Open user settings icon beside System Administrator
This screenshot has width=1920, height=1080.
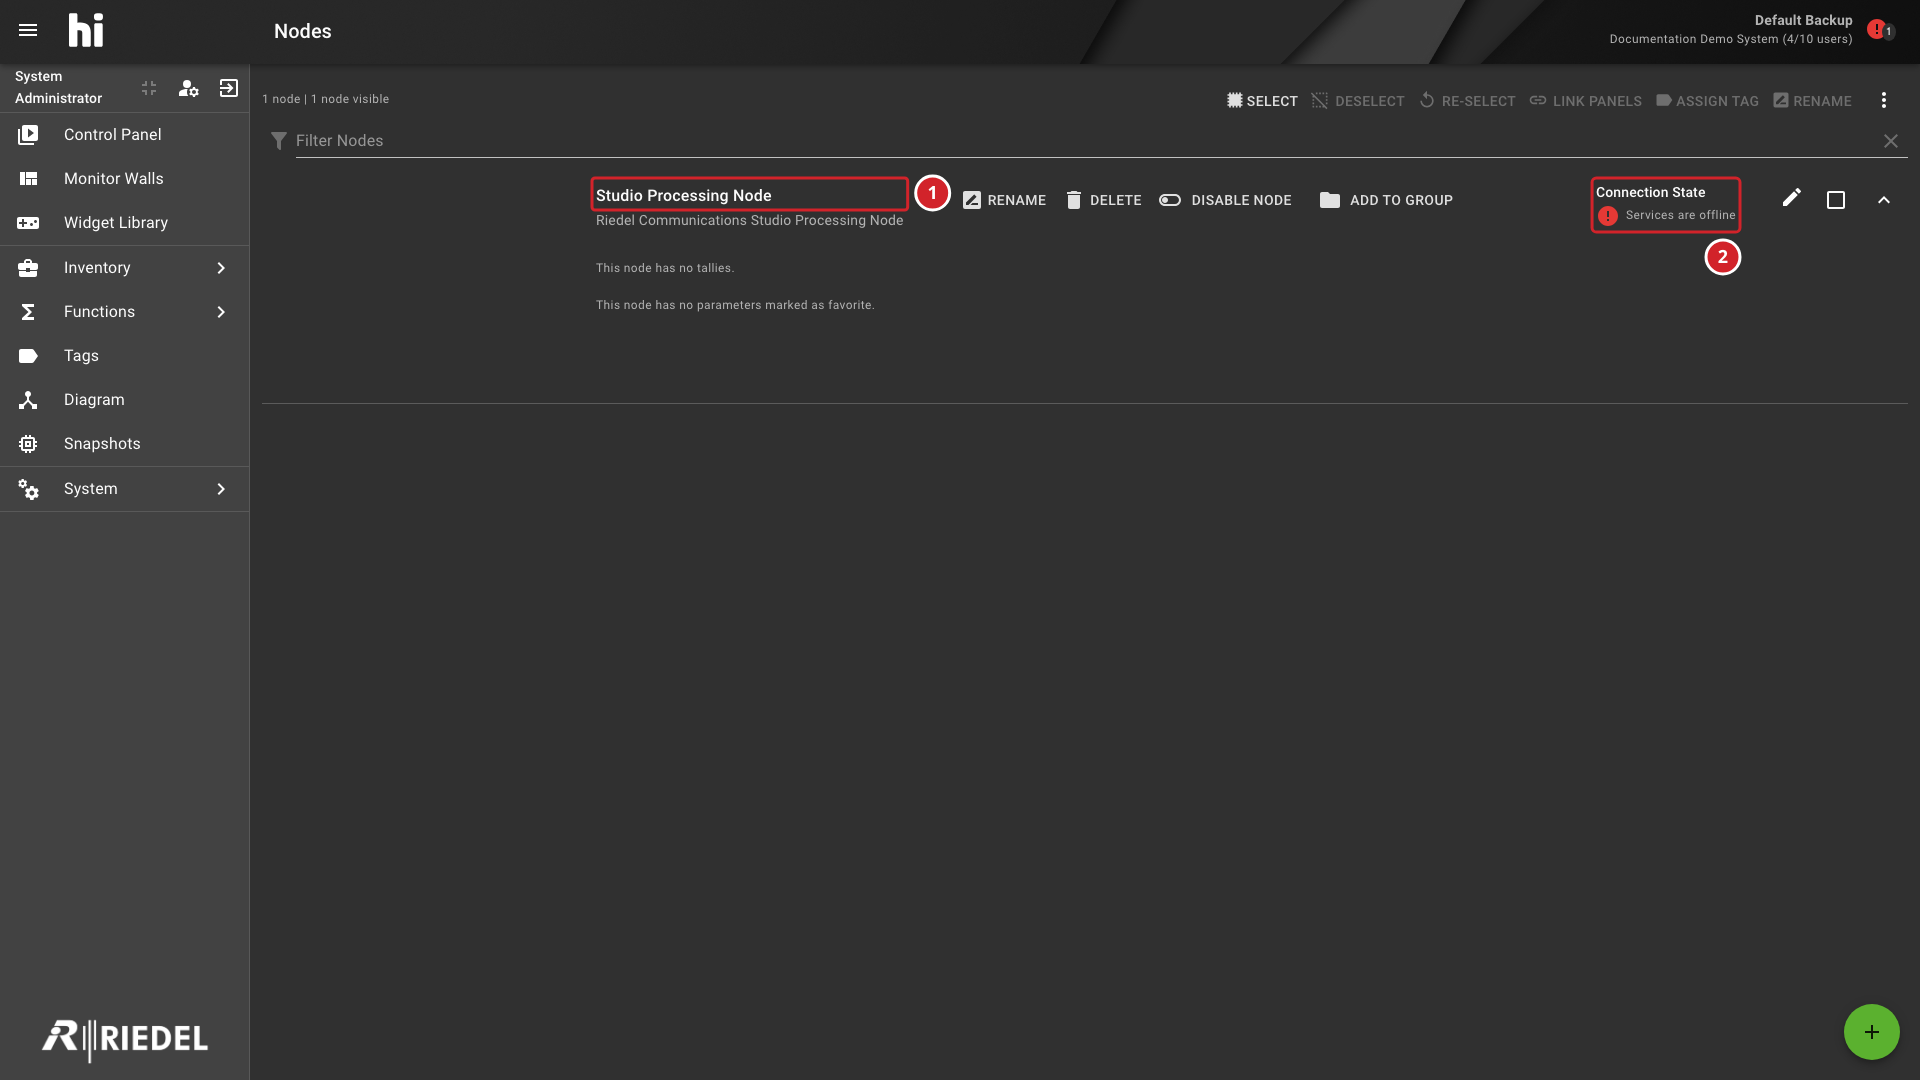coord(188,88)
